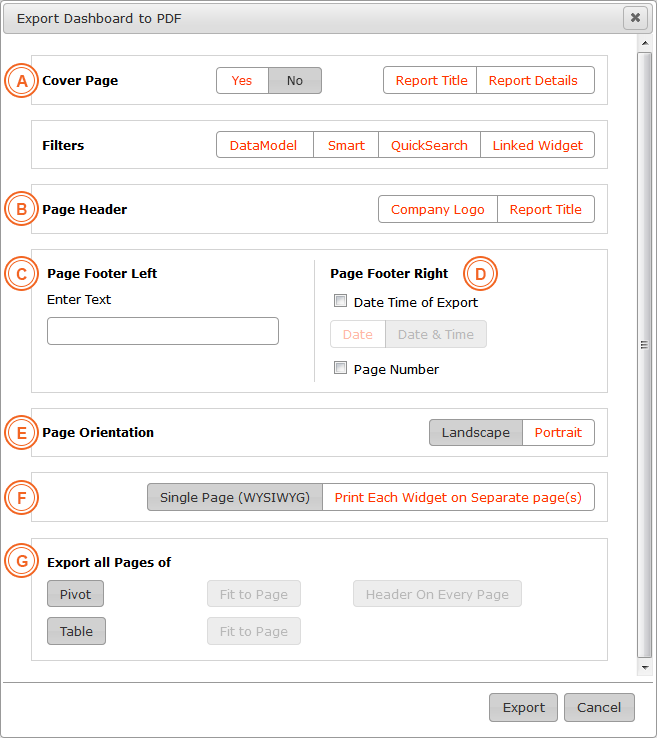Check the Page Number checkbox
657x738 pixels.
click(341, 368)
